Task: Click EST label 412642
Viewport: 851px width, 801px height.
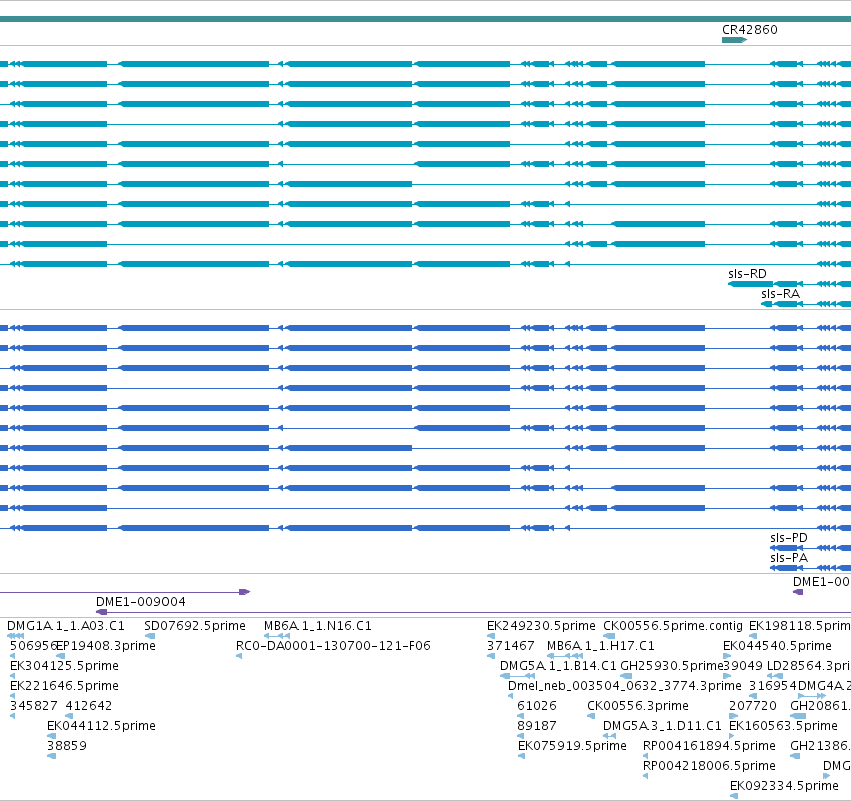Action: coord(88,706)
